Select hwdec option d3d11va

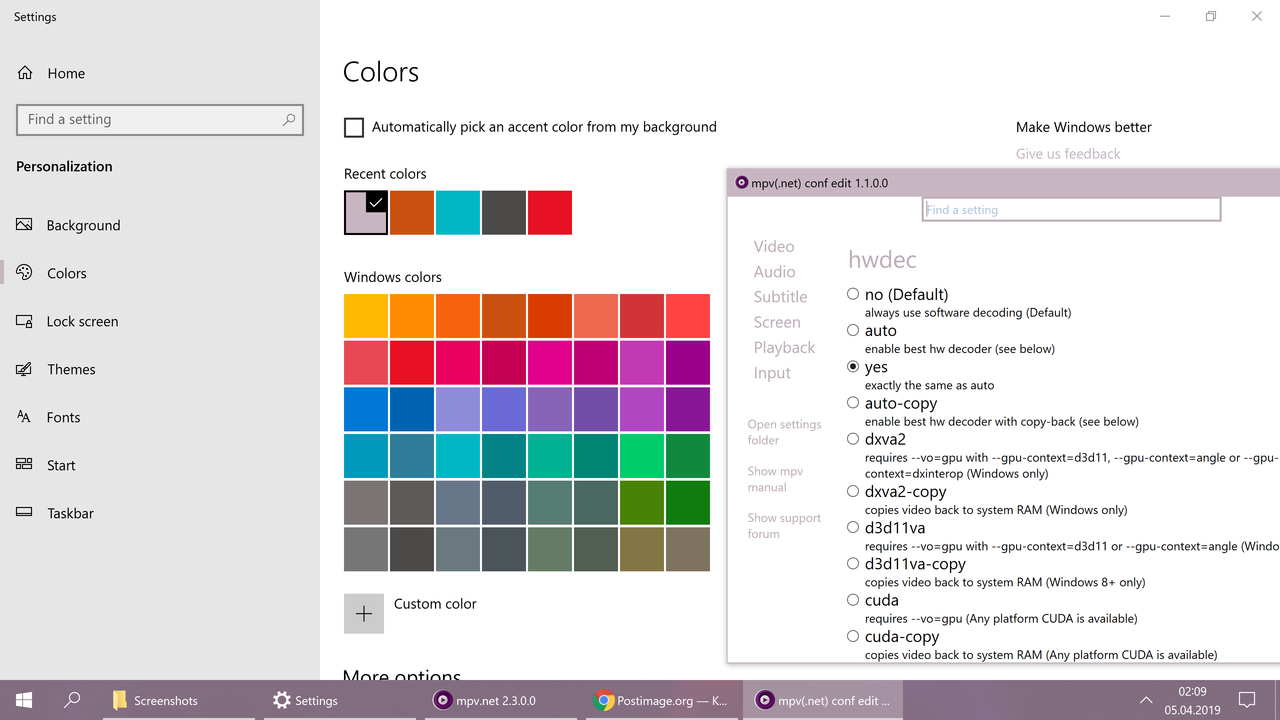853,527
